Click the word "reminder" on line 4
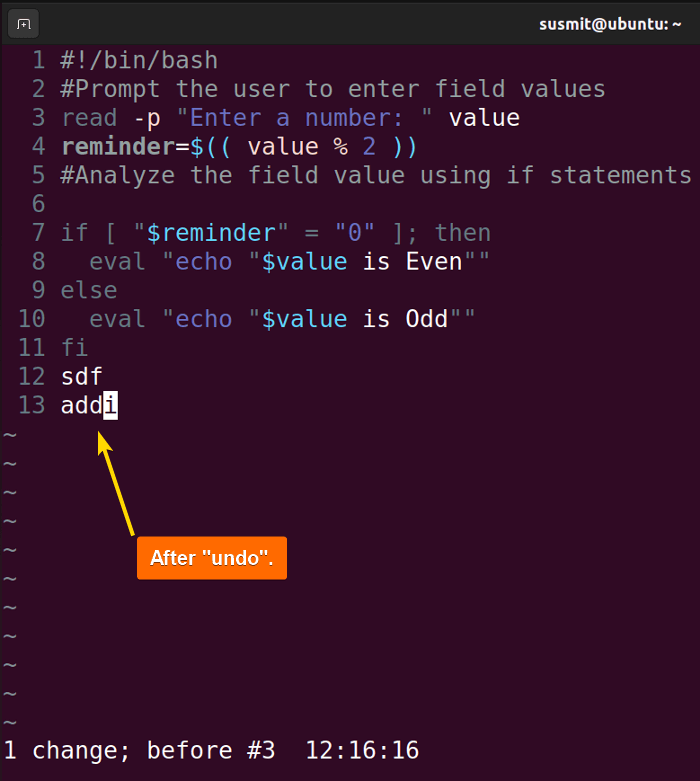The image size is (700, 781). coord(118,147)
